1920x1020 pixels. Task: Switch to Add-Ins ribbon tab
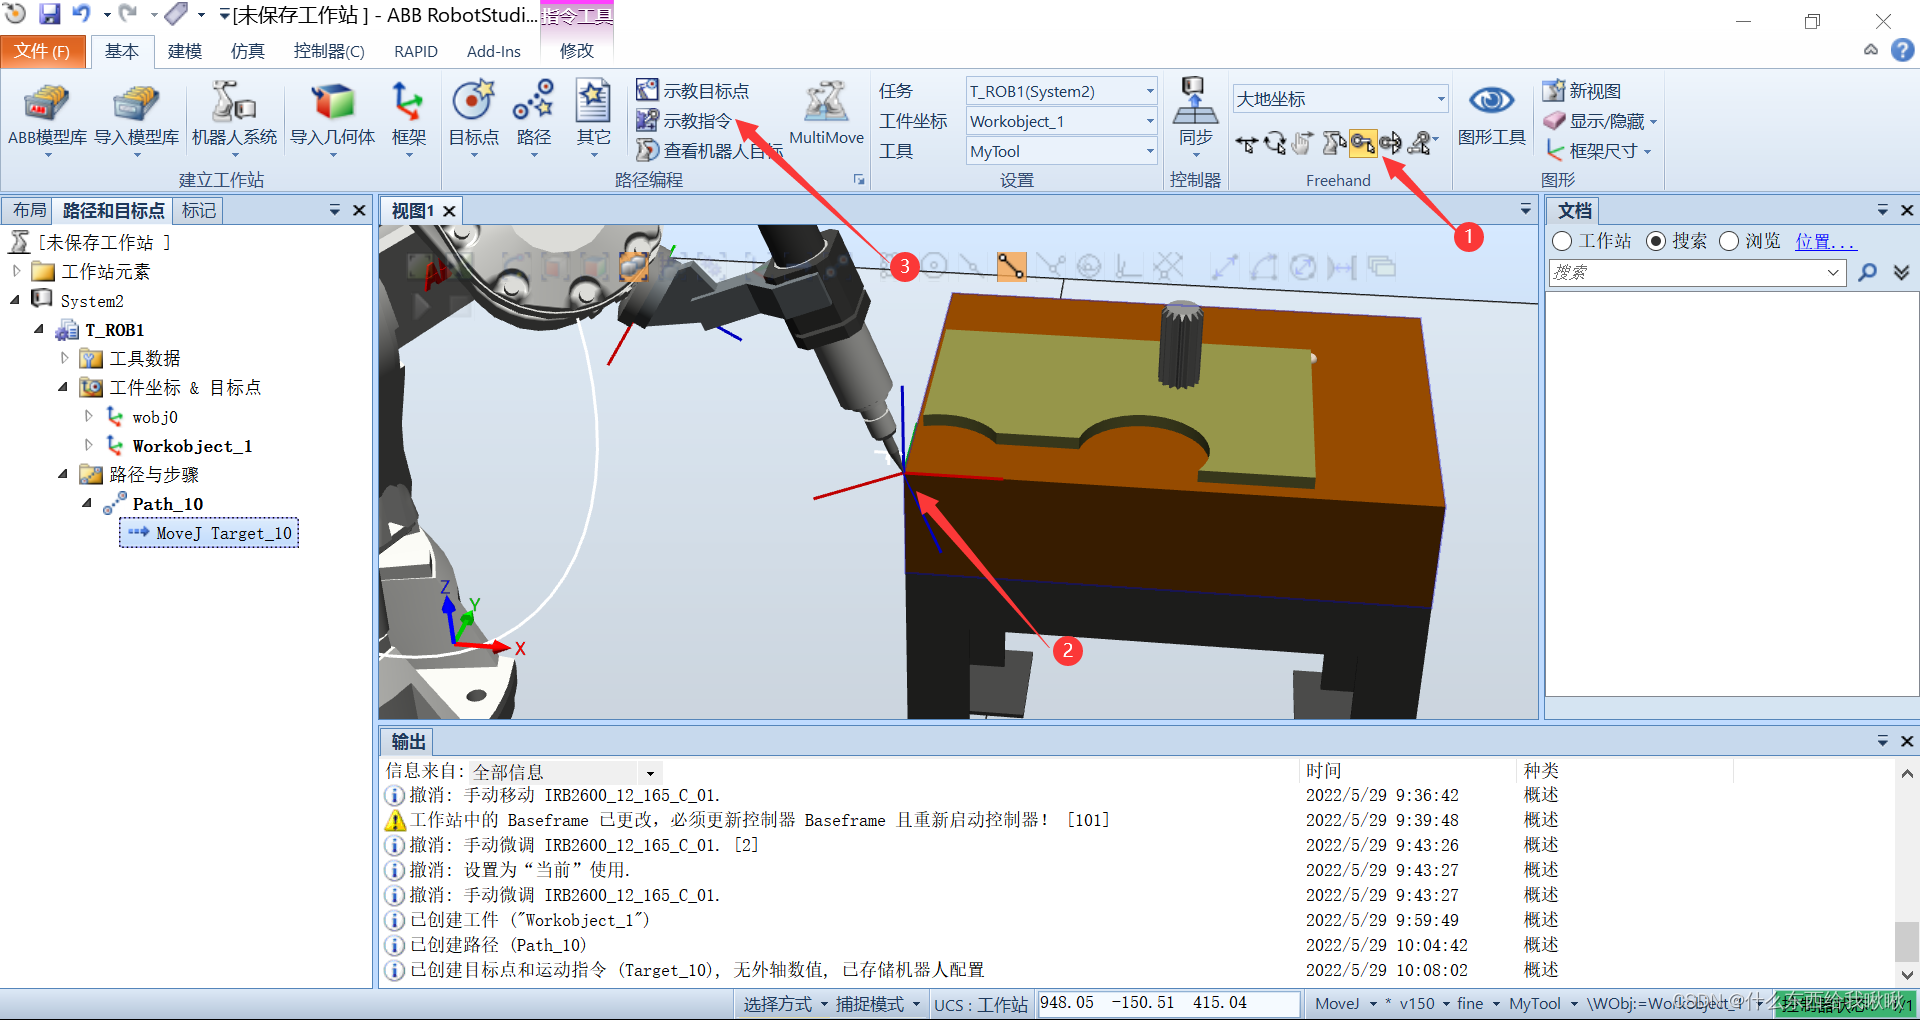click(494, 51)
